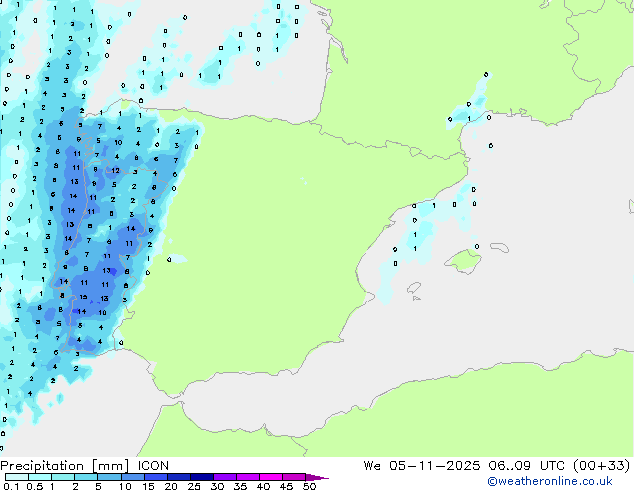Click the "50" legend label
634x490 pixels.
(x=309, y=486)
